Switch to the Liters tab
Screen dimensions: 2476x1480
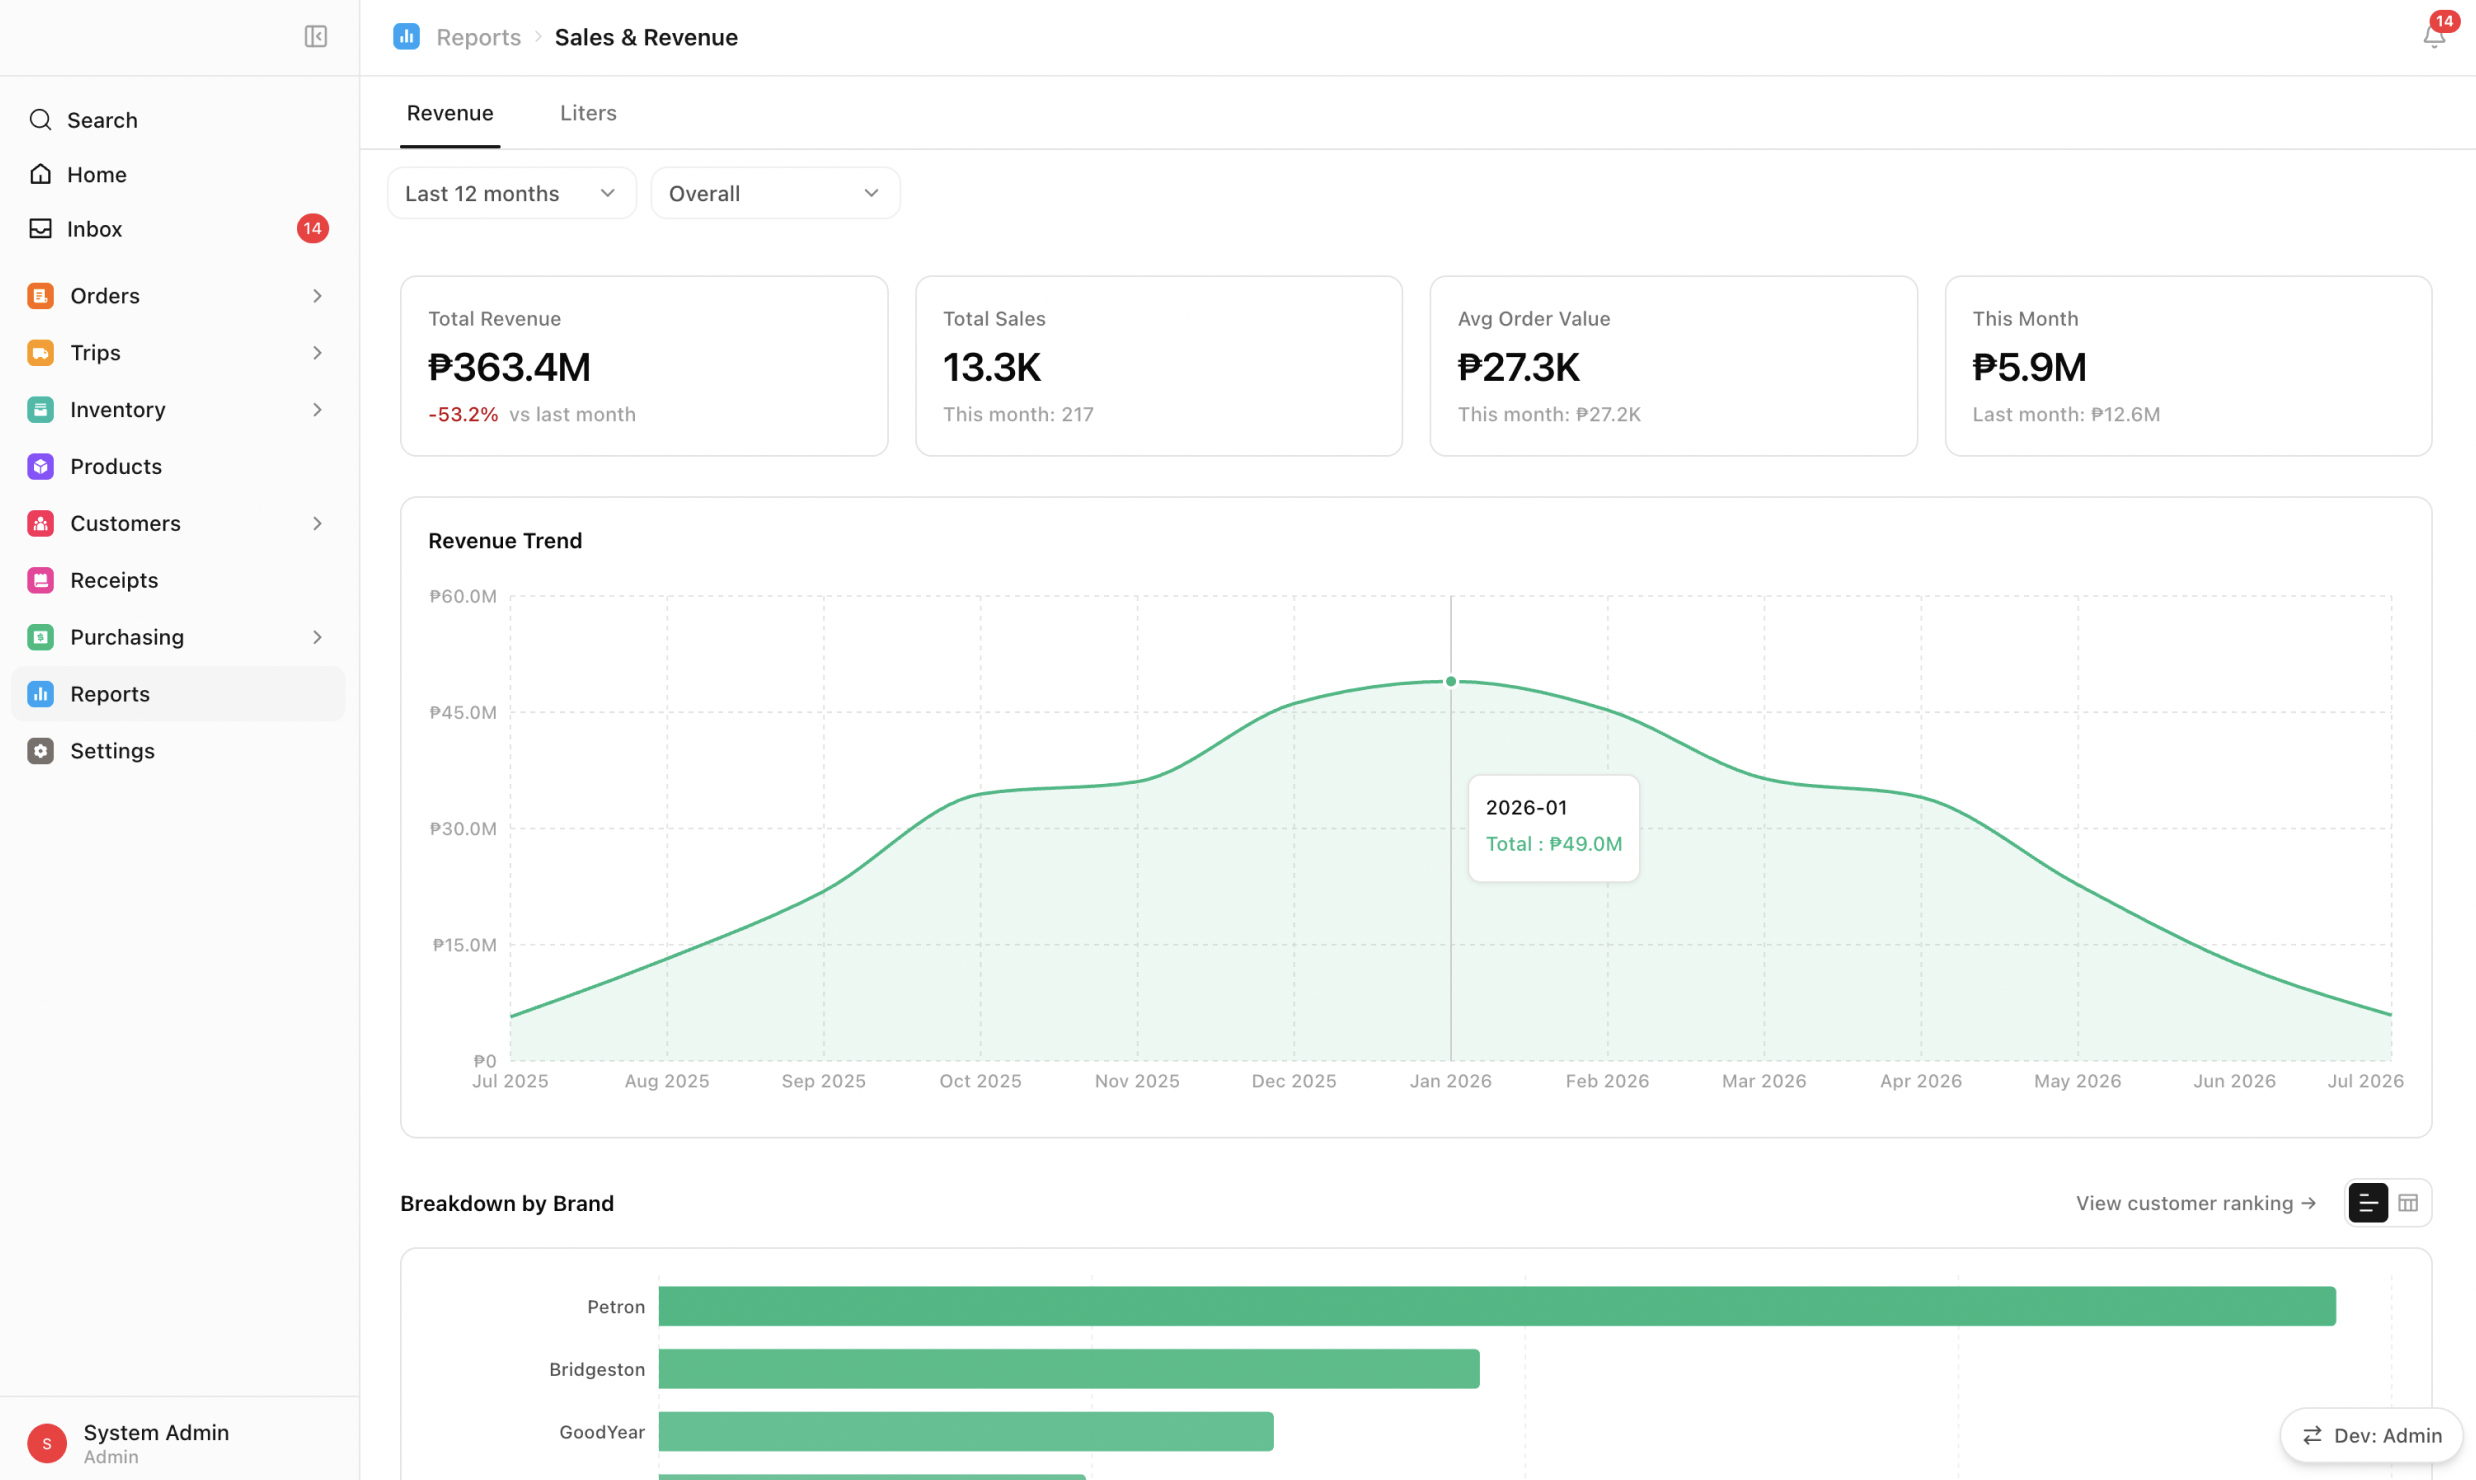tap(587, 113)
